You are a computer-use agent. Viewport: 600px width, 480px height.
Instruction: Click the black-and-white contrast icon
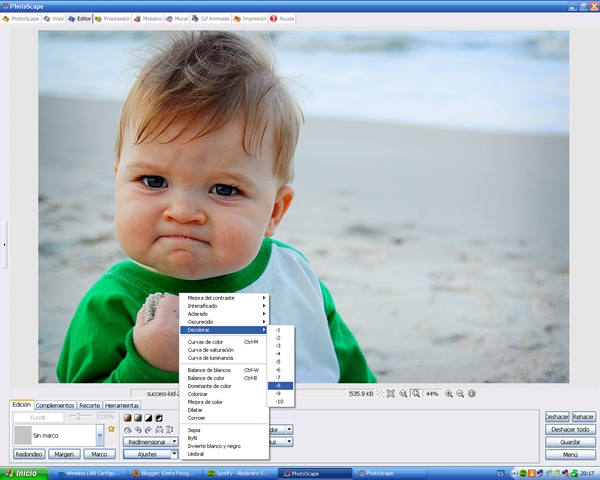pyautogui.click(x=148, y=418)
